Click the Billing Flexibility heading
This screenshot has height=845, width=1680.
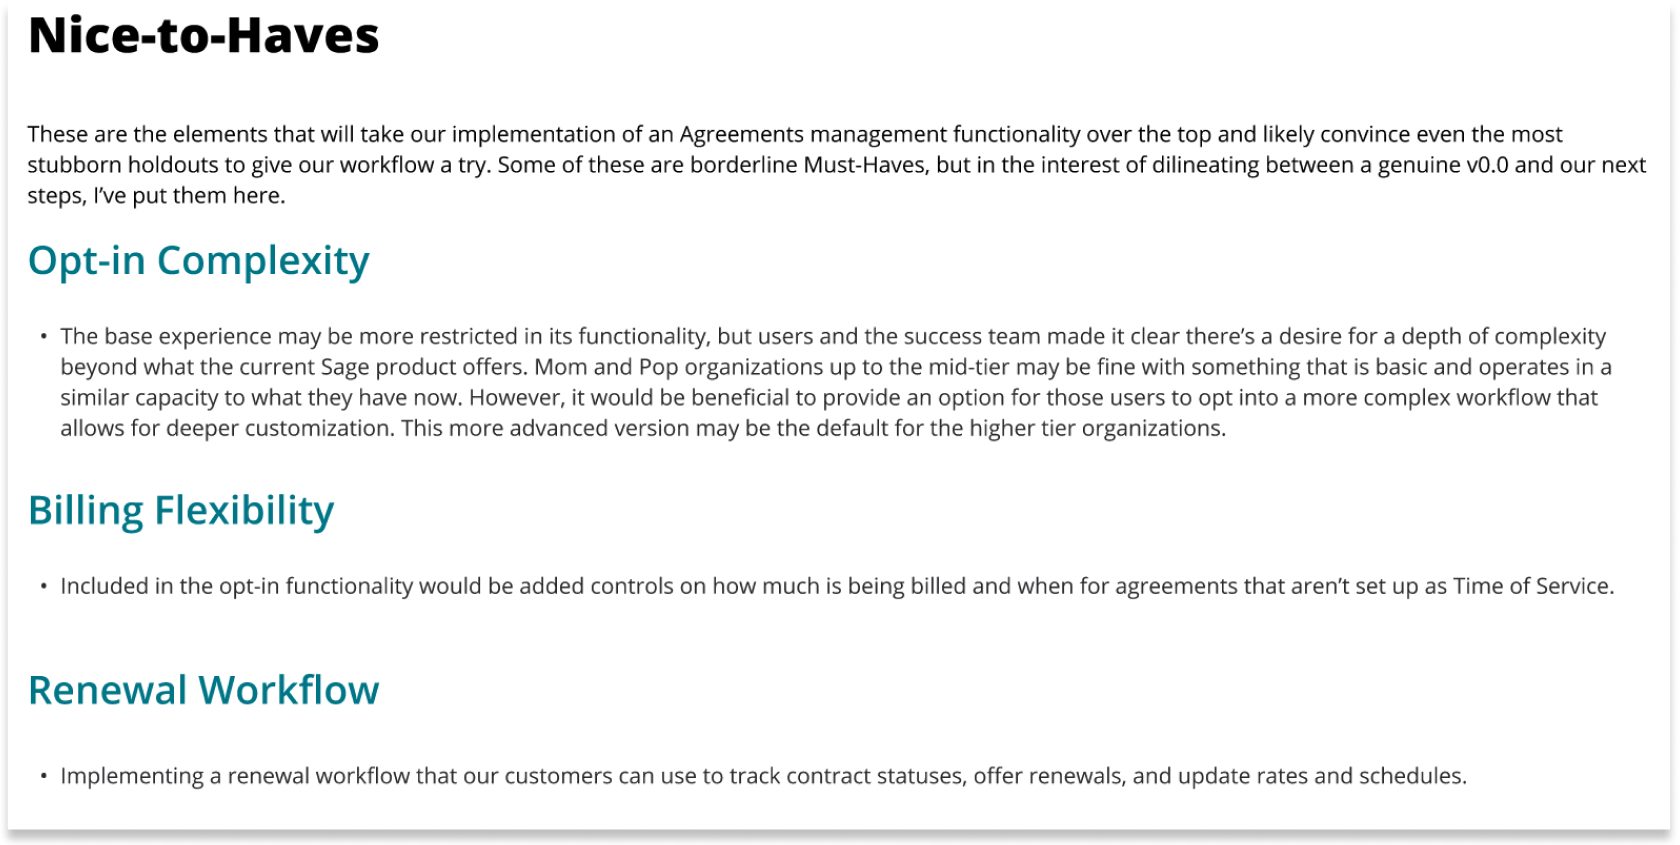pyautogui.click(x=181, y=511)
